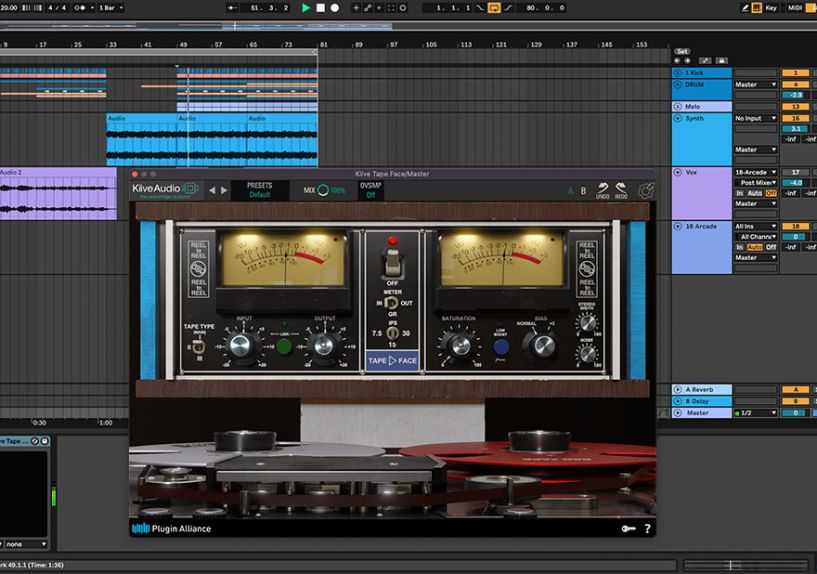
Task: Set 18 Arcade monitor to Off
Action: tap(771, 247)
